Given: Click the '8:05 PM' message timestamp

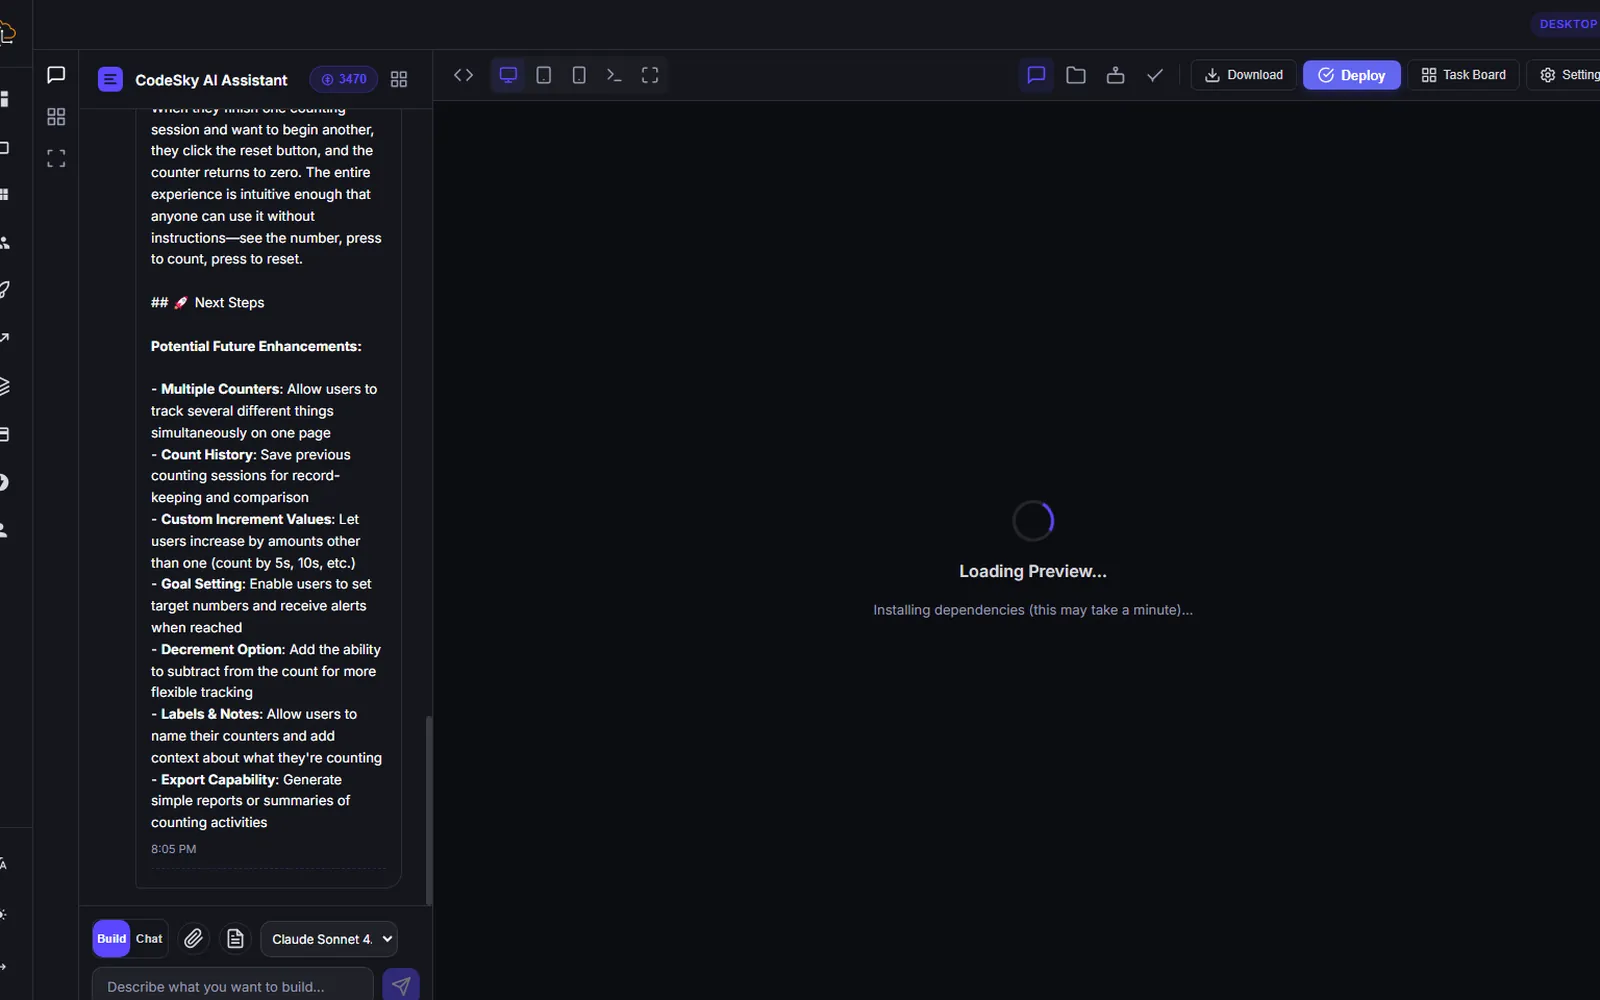Looking at the screenshot, I should point(173,849).
